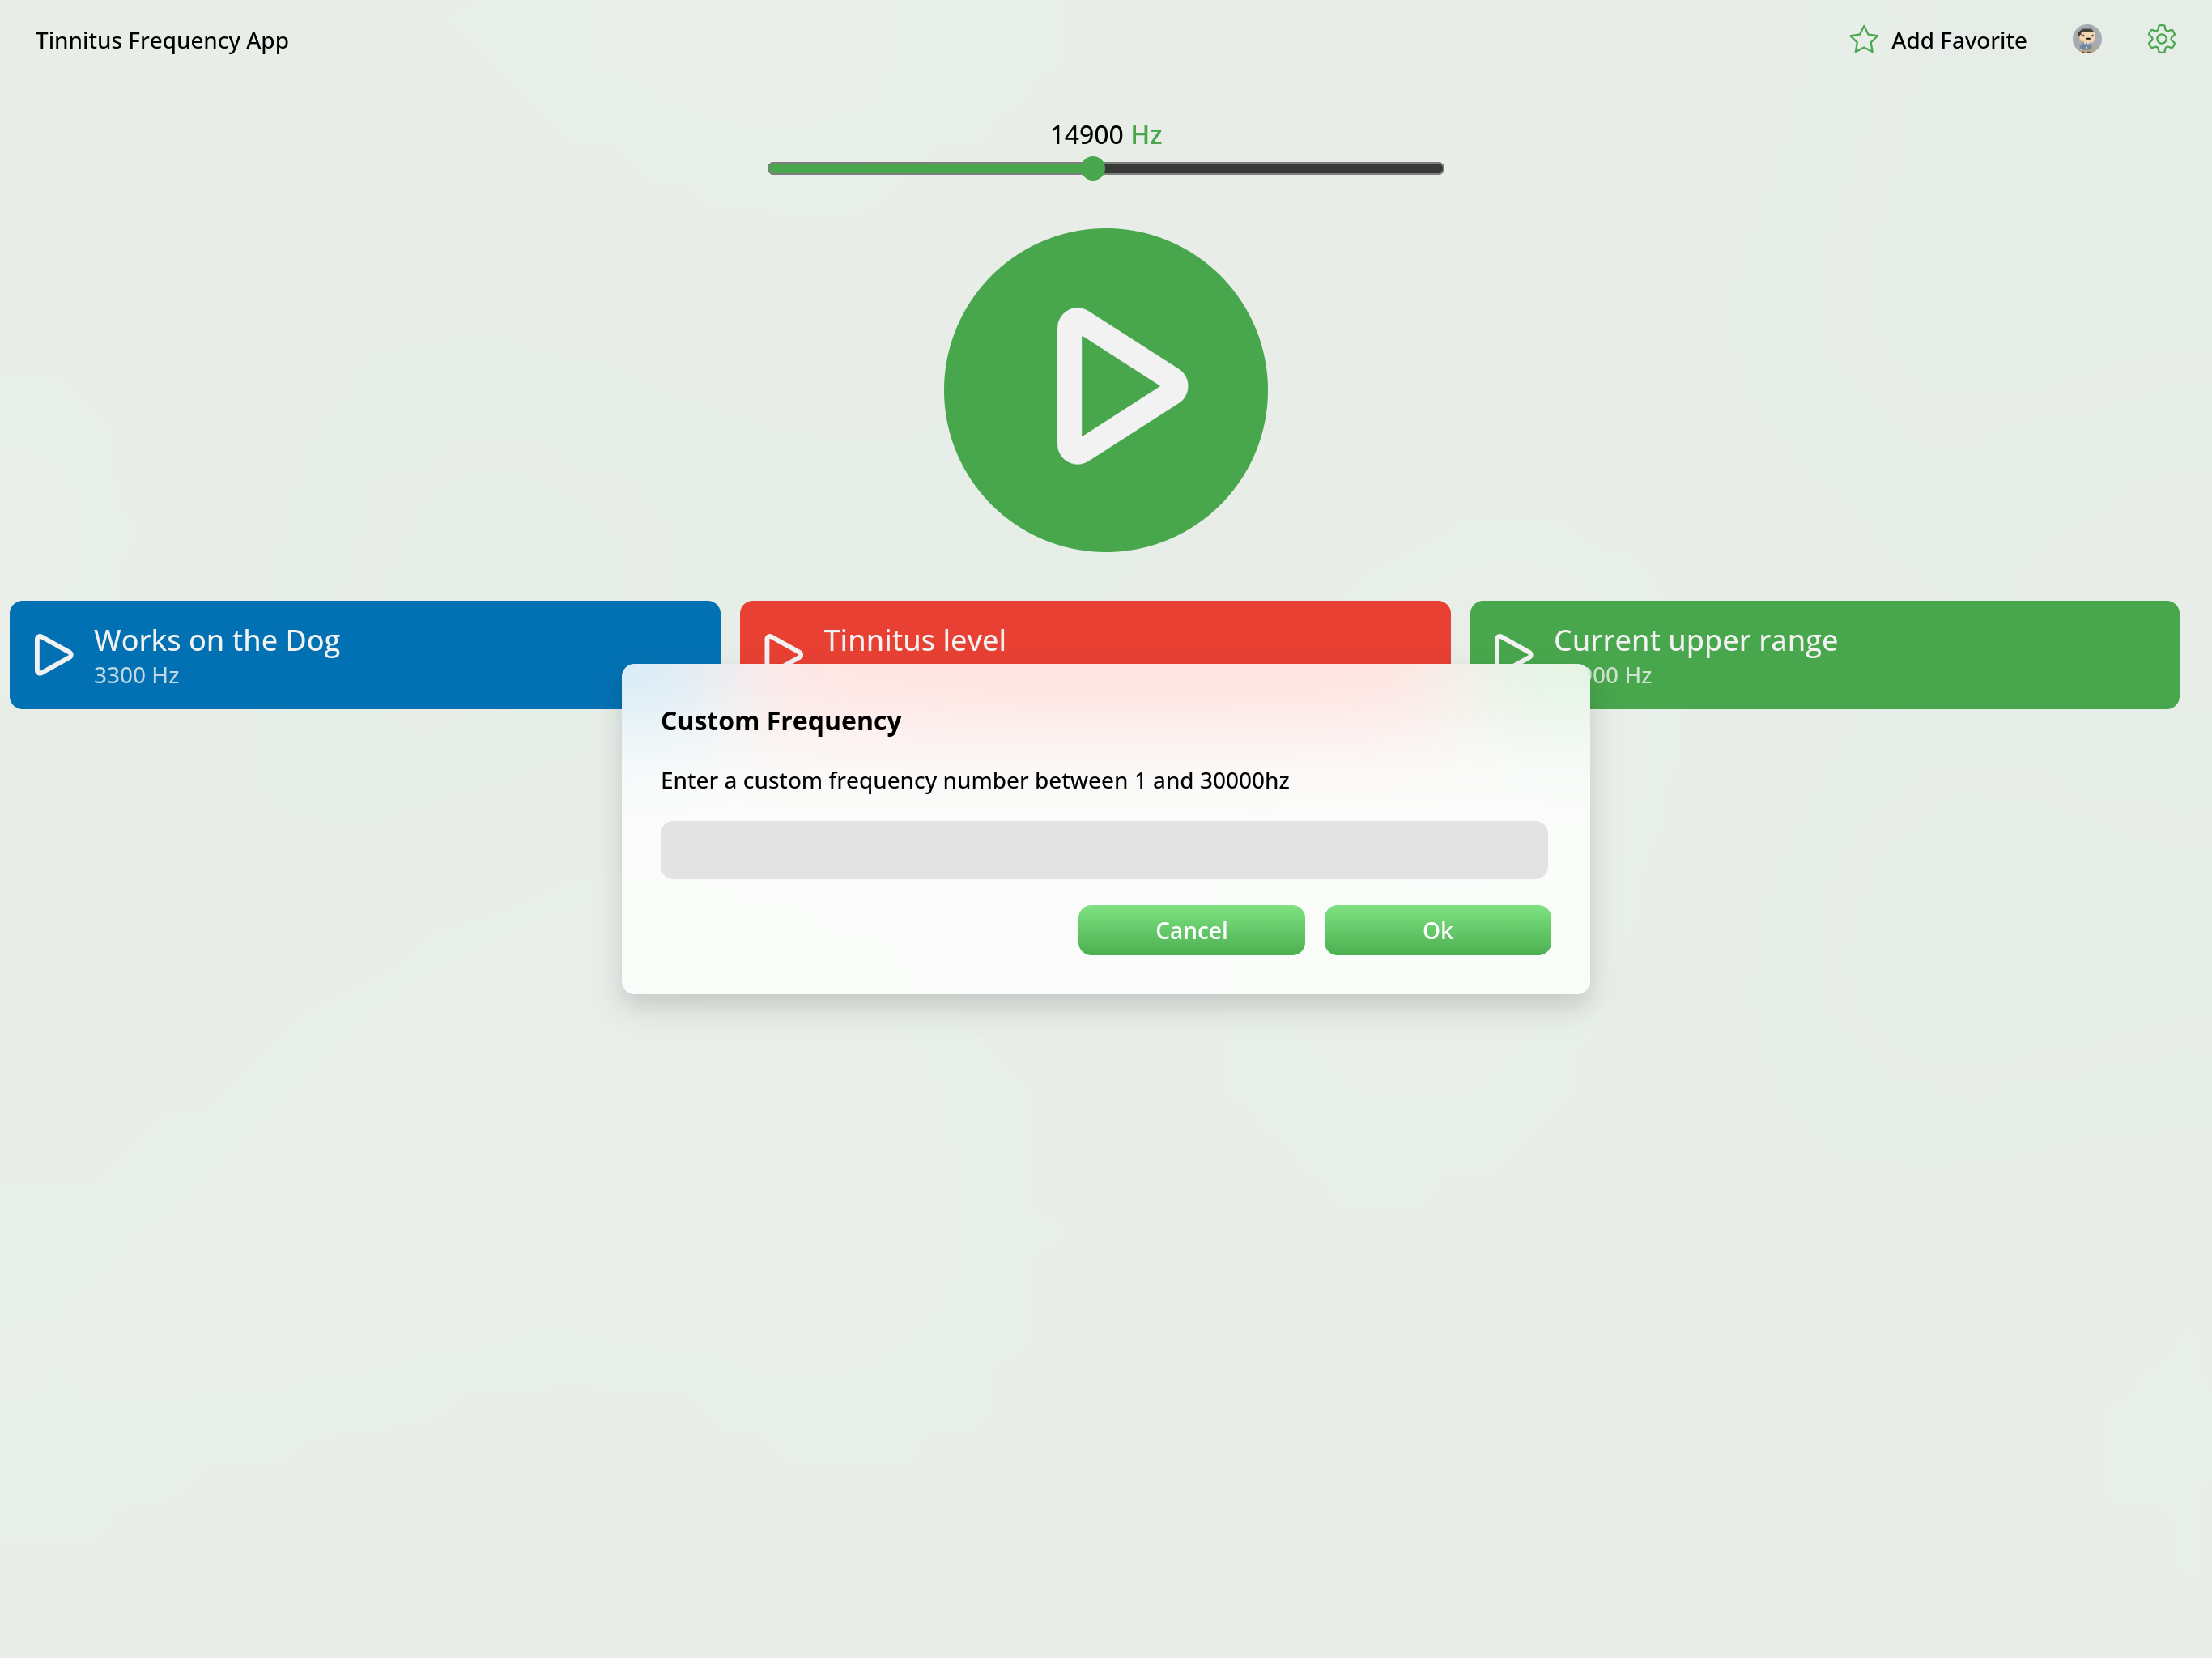Confirm the custom frequency with Ok
The height and width of the screenshot is (1658, 2212).
[x=1437, y=930]
